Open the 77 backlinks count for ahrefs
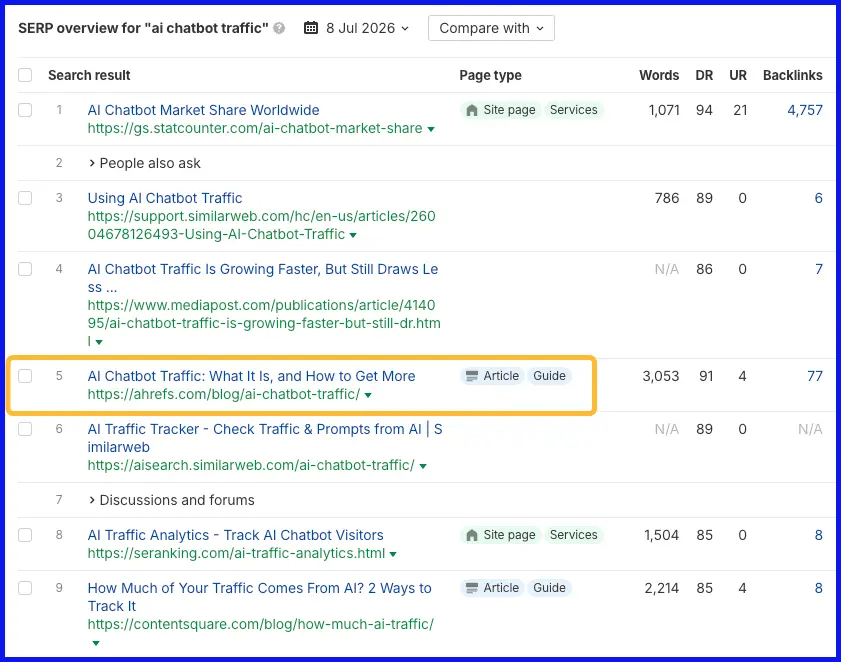The width and height of the screenshot is (841, 662). tap(815, 376)
